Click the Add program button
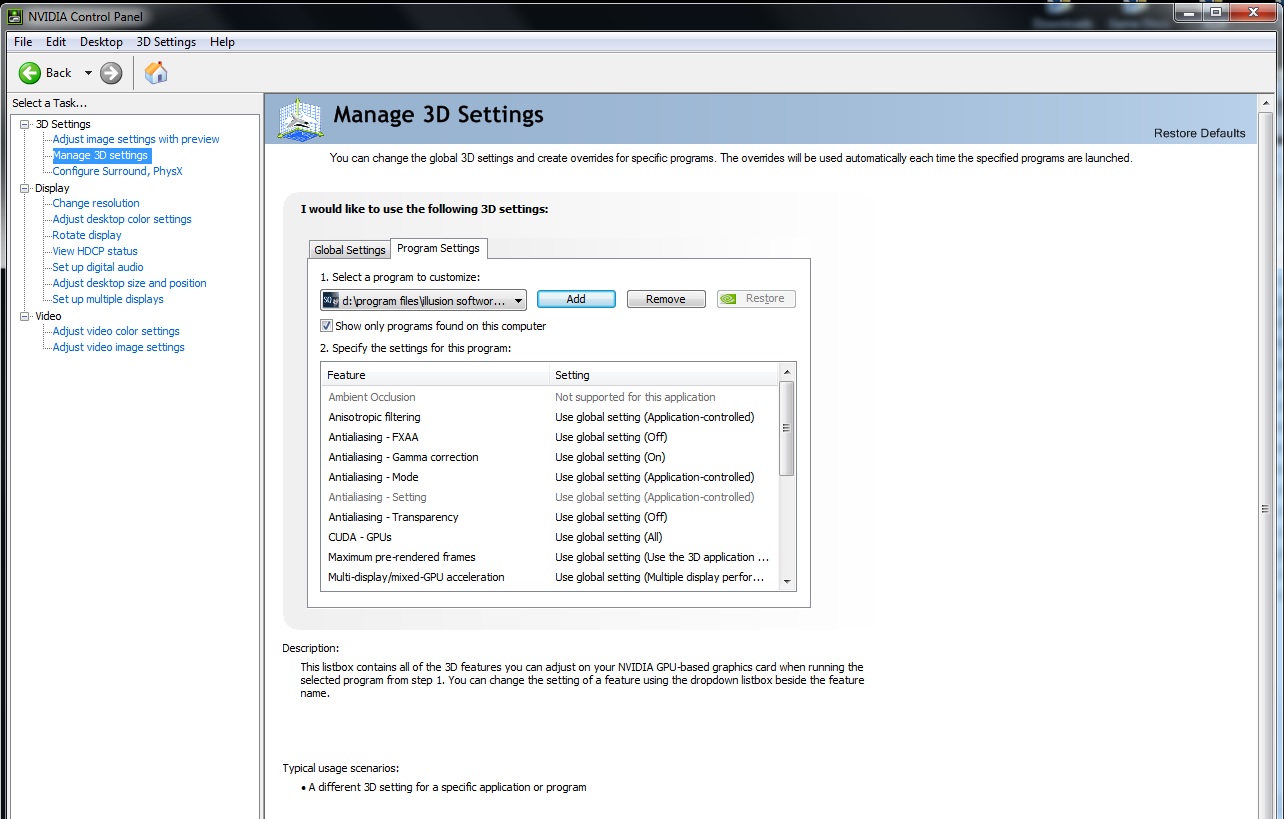This screenshot has height=819, width=1284. tap(576, 299)
